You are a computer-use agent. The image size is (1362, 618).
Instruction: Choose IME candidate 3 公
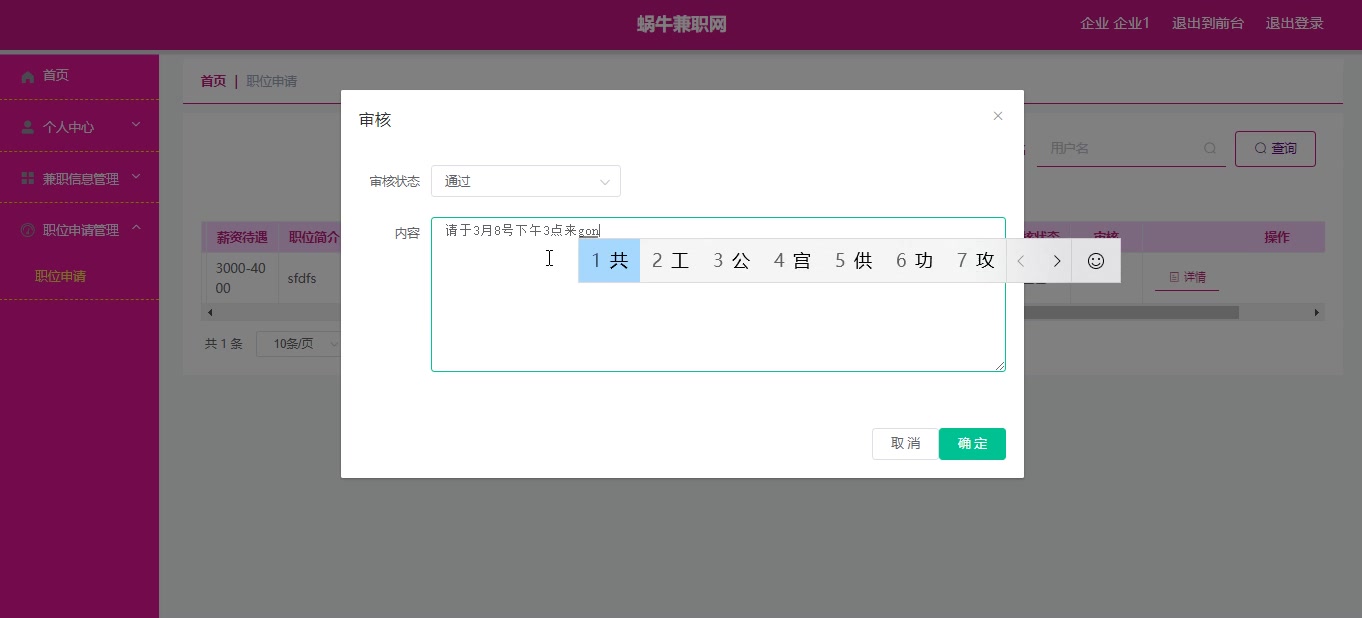pyautogui.click(x=731, y=261)
